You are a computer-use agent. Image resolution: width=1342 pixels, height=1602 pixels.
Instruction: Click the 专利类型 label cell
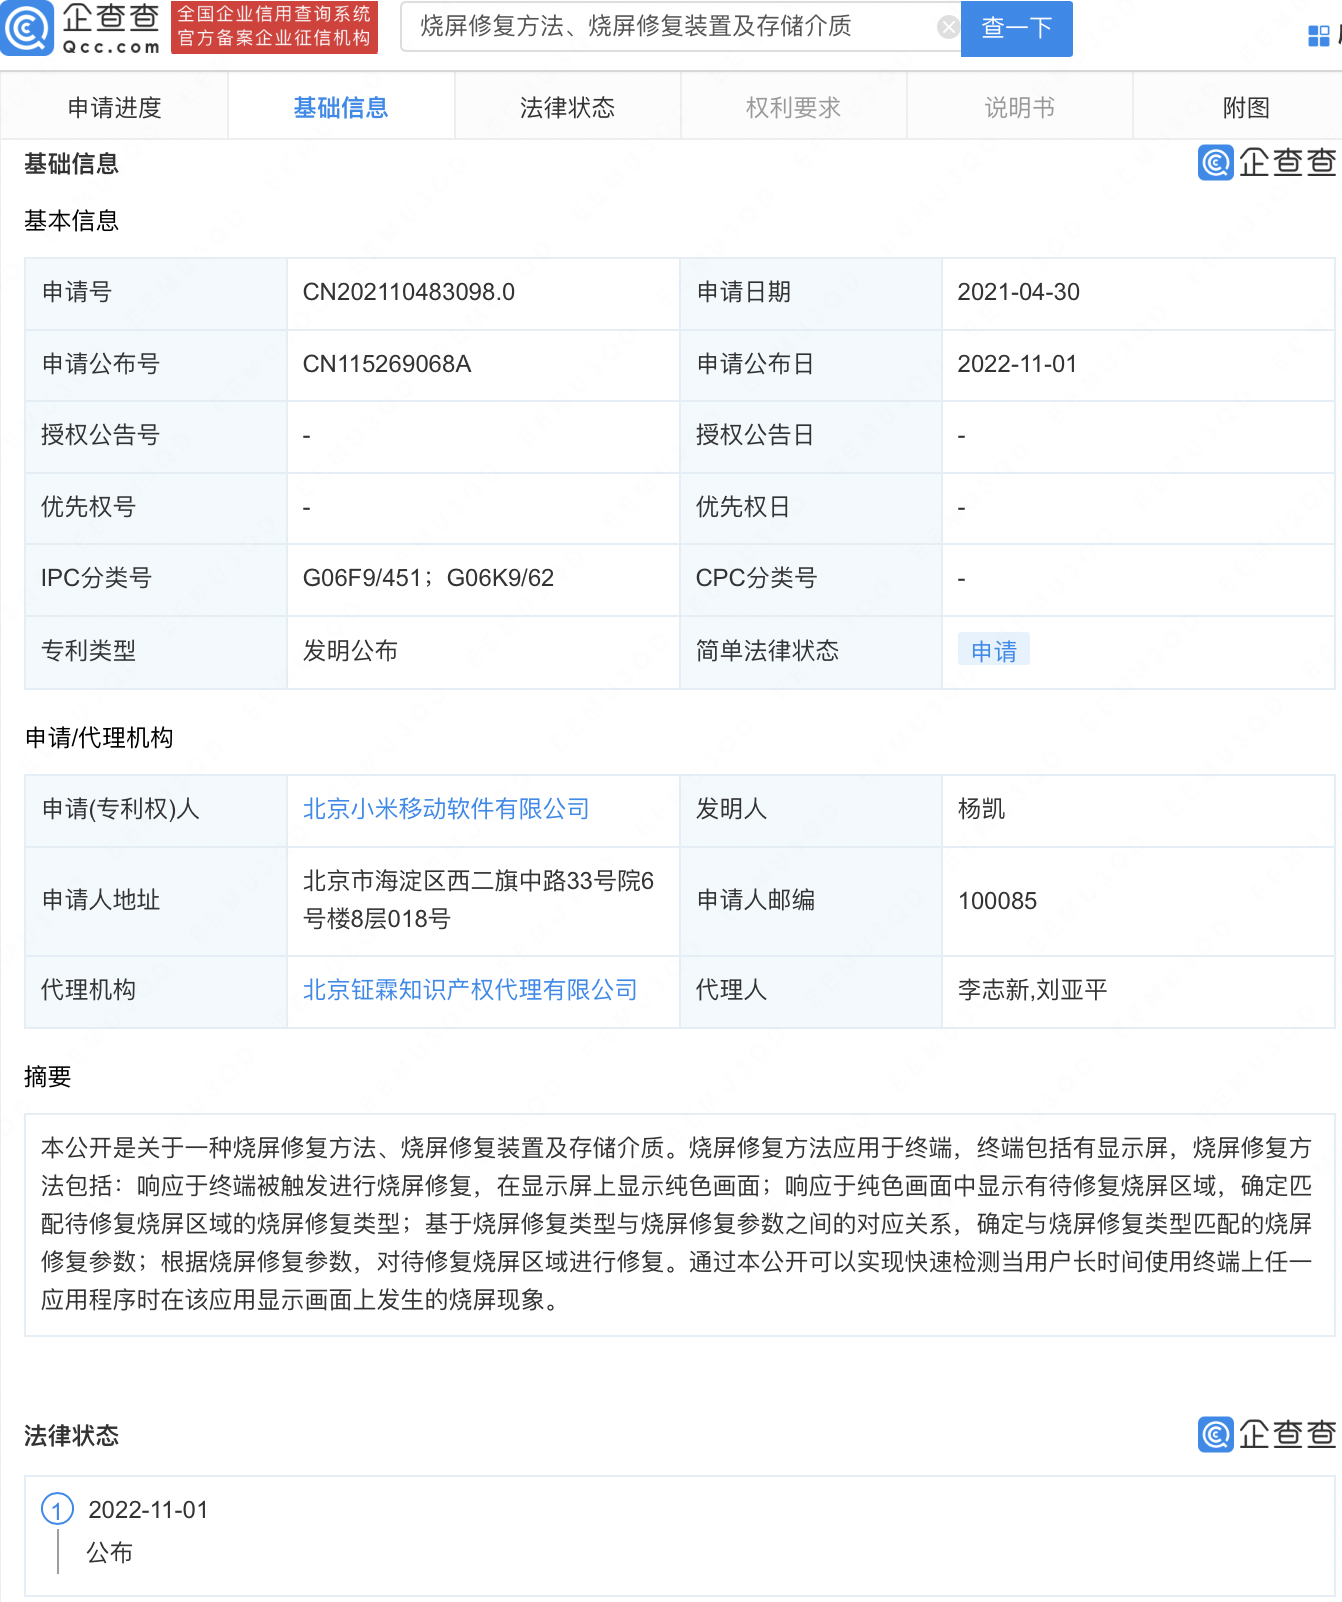tap(156, 651)
